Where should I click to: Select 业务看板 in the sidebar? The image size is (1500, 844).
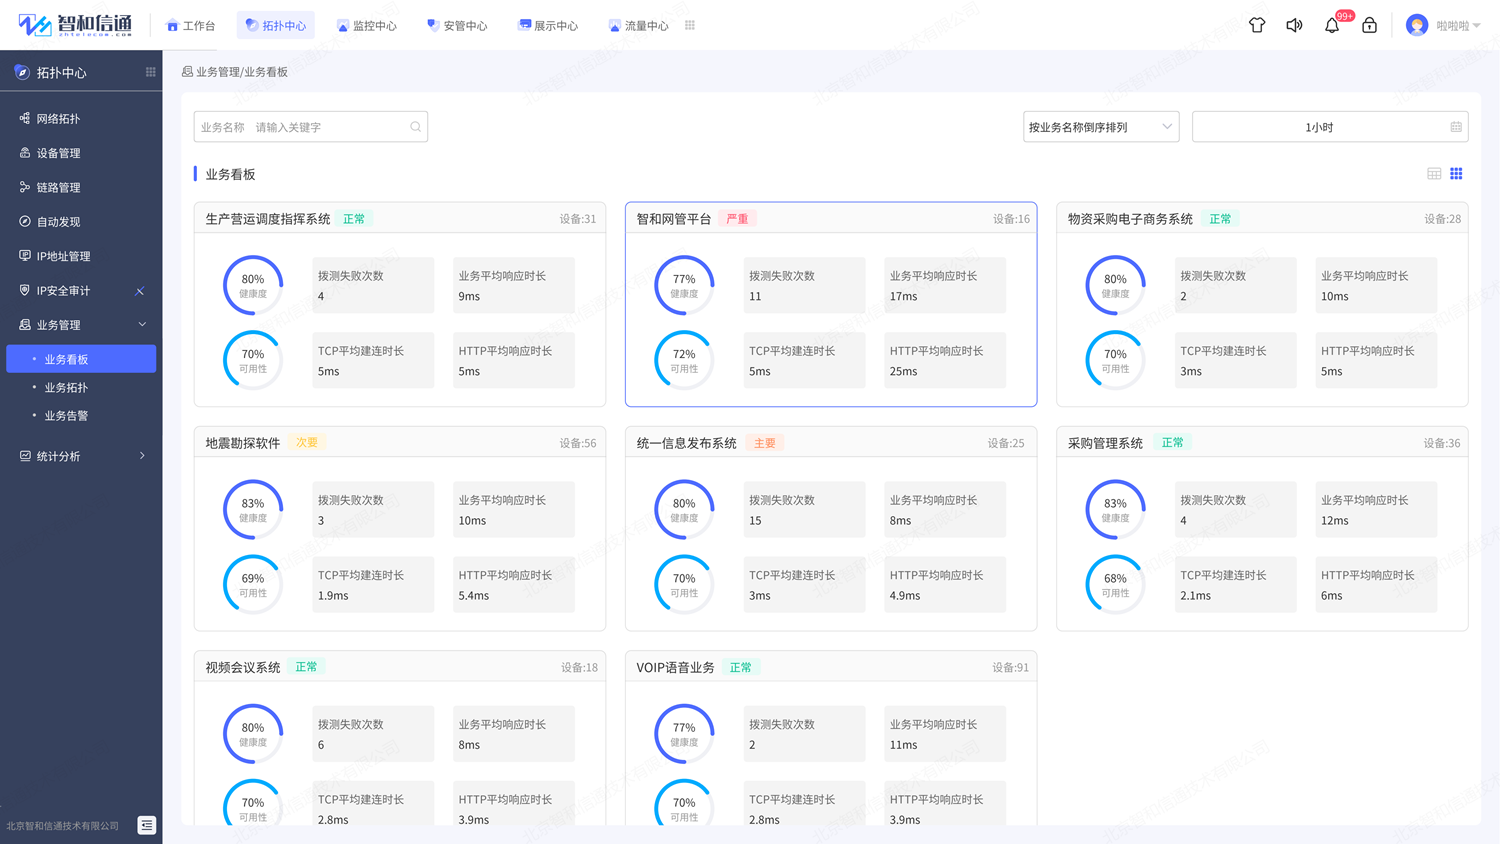pyautogui.click(x=81, y=359)
